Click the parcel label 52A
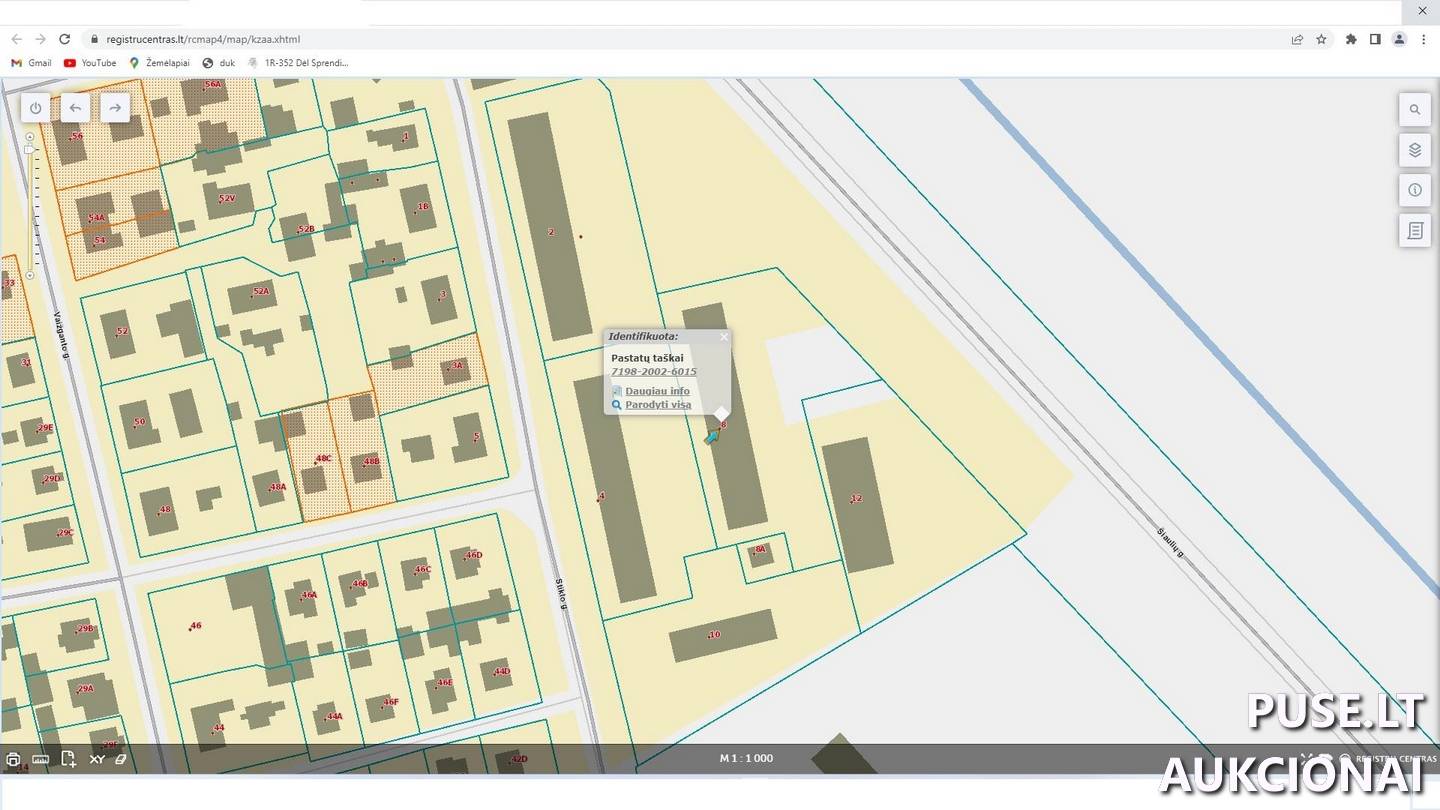This screenshot has width=1440, height=810. (261, 291)
